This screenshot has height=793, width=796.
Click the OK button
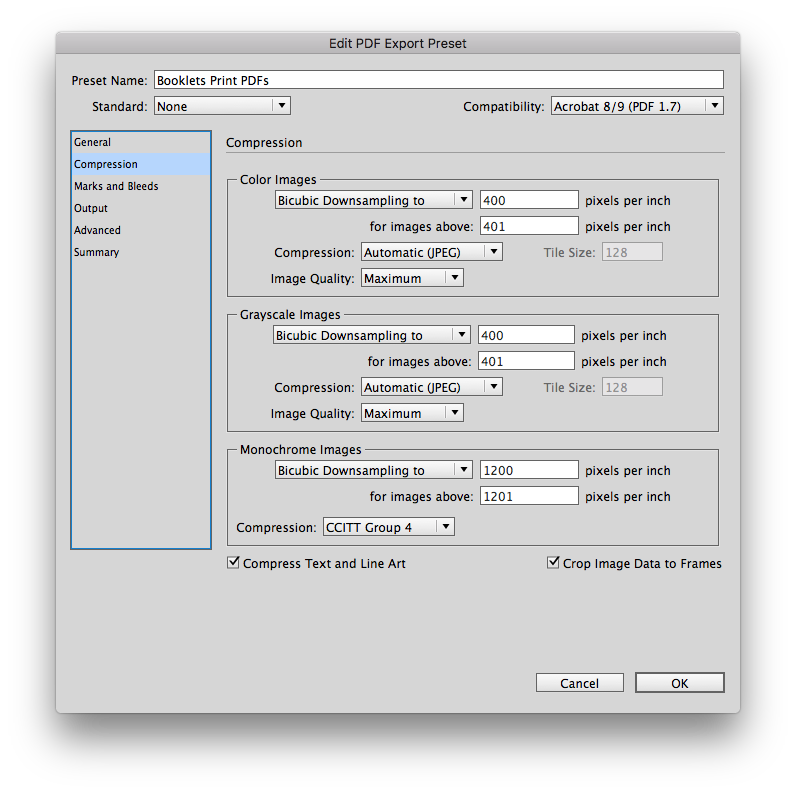[680, 683]
